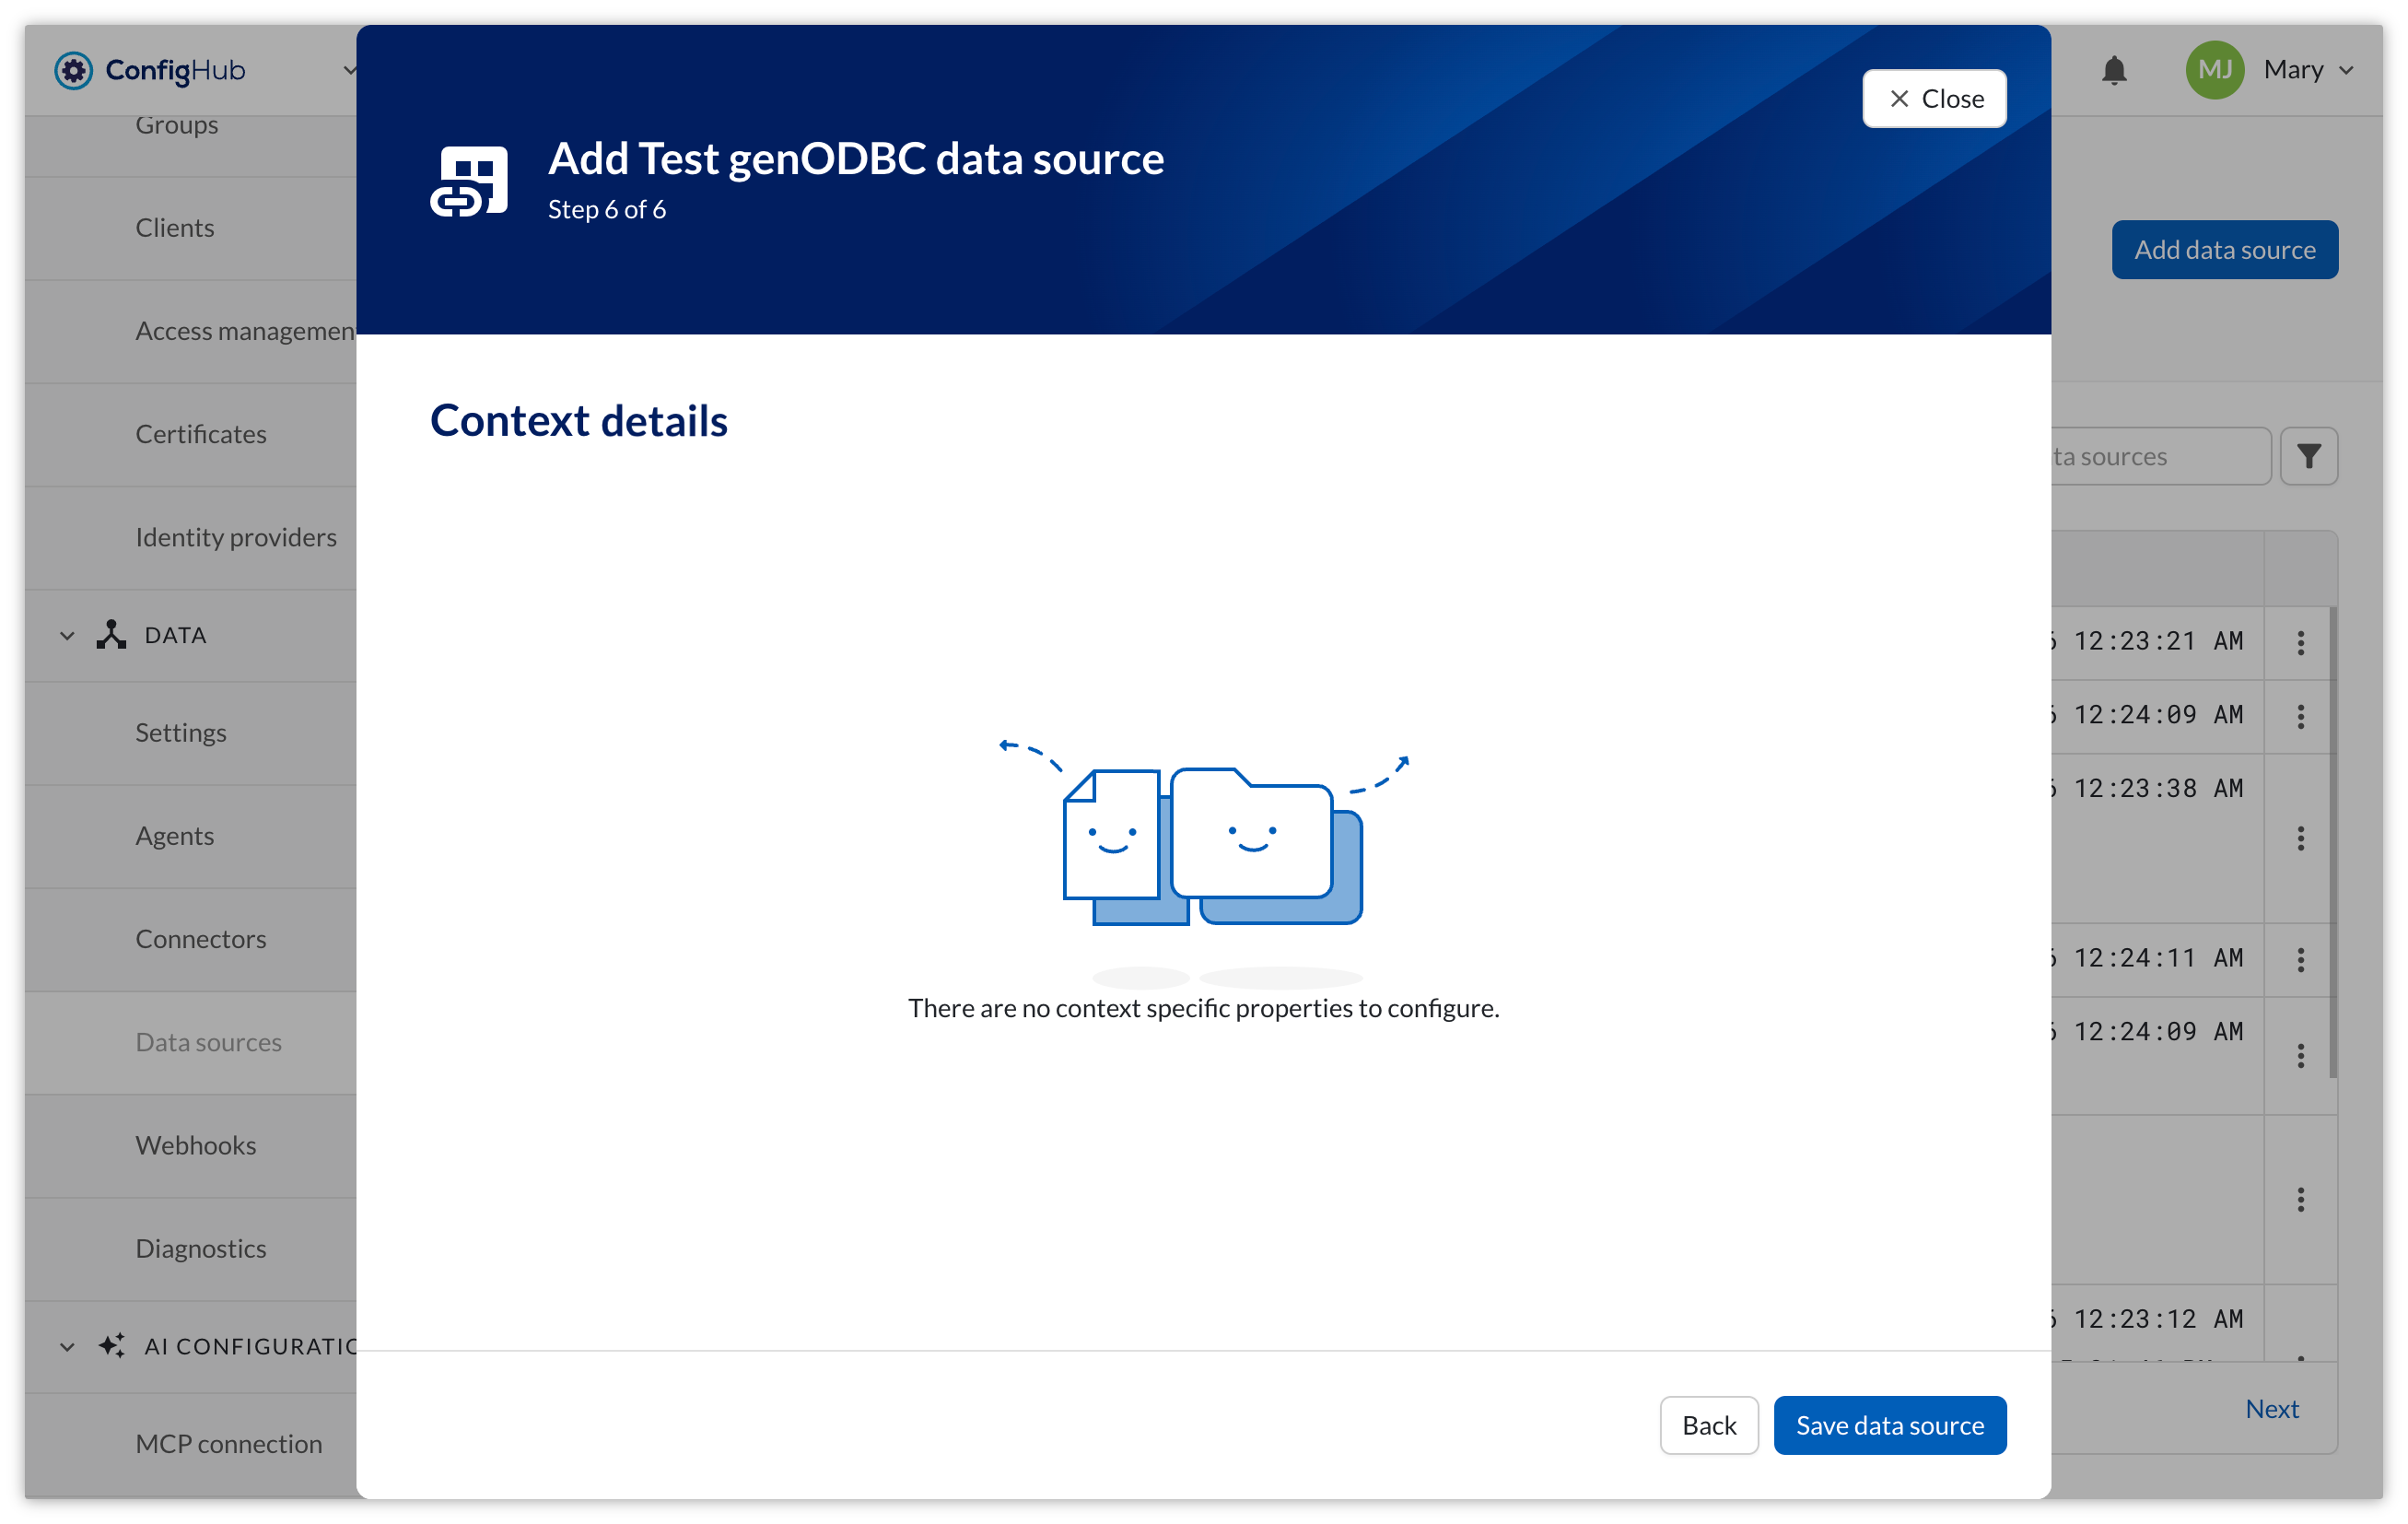Close the Add data source dialog
2408x1524 pixels.
click(x=1934, y=98)
